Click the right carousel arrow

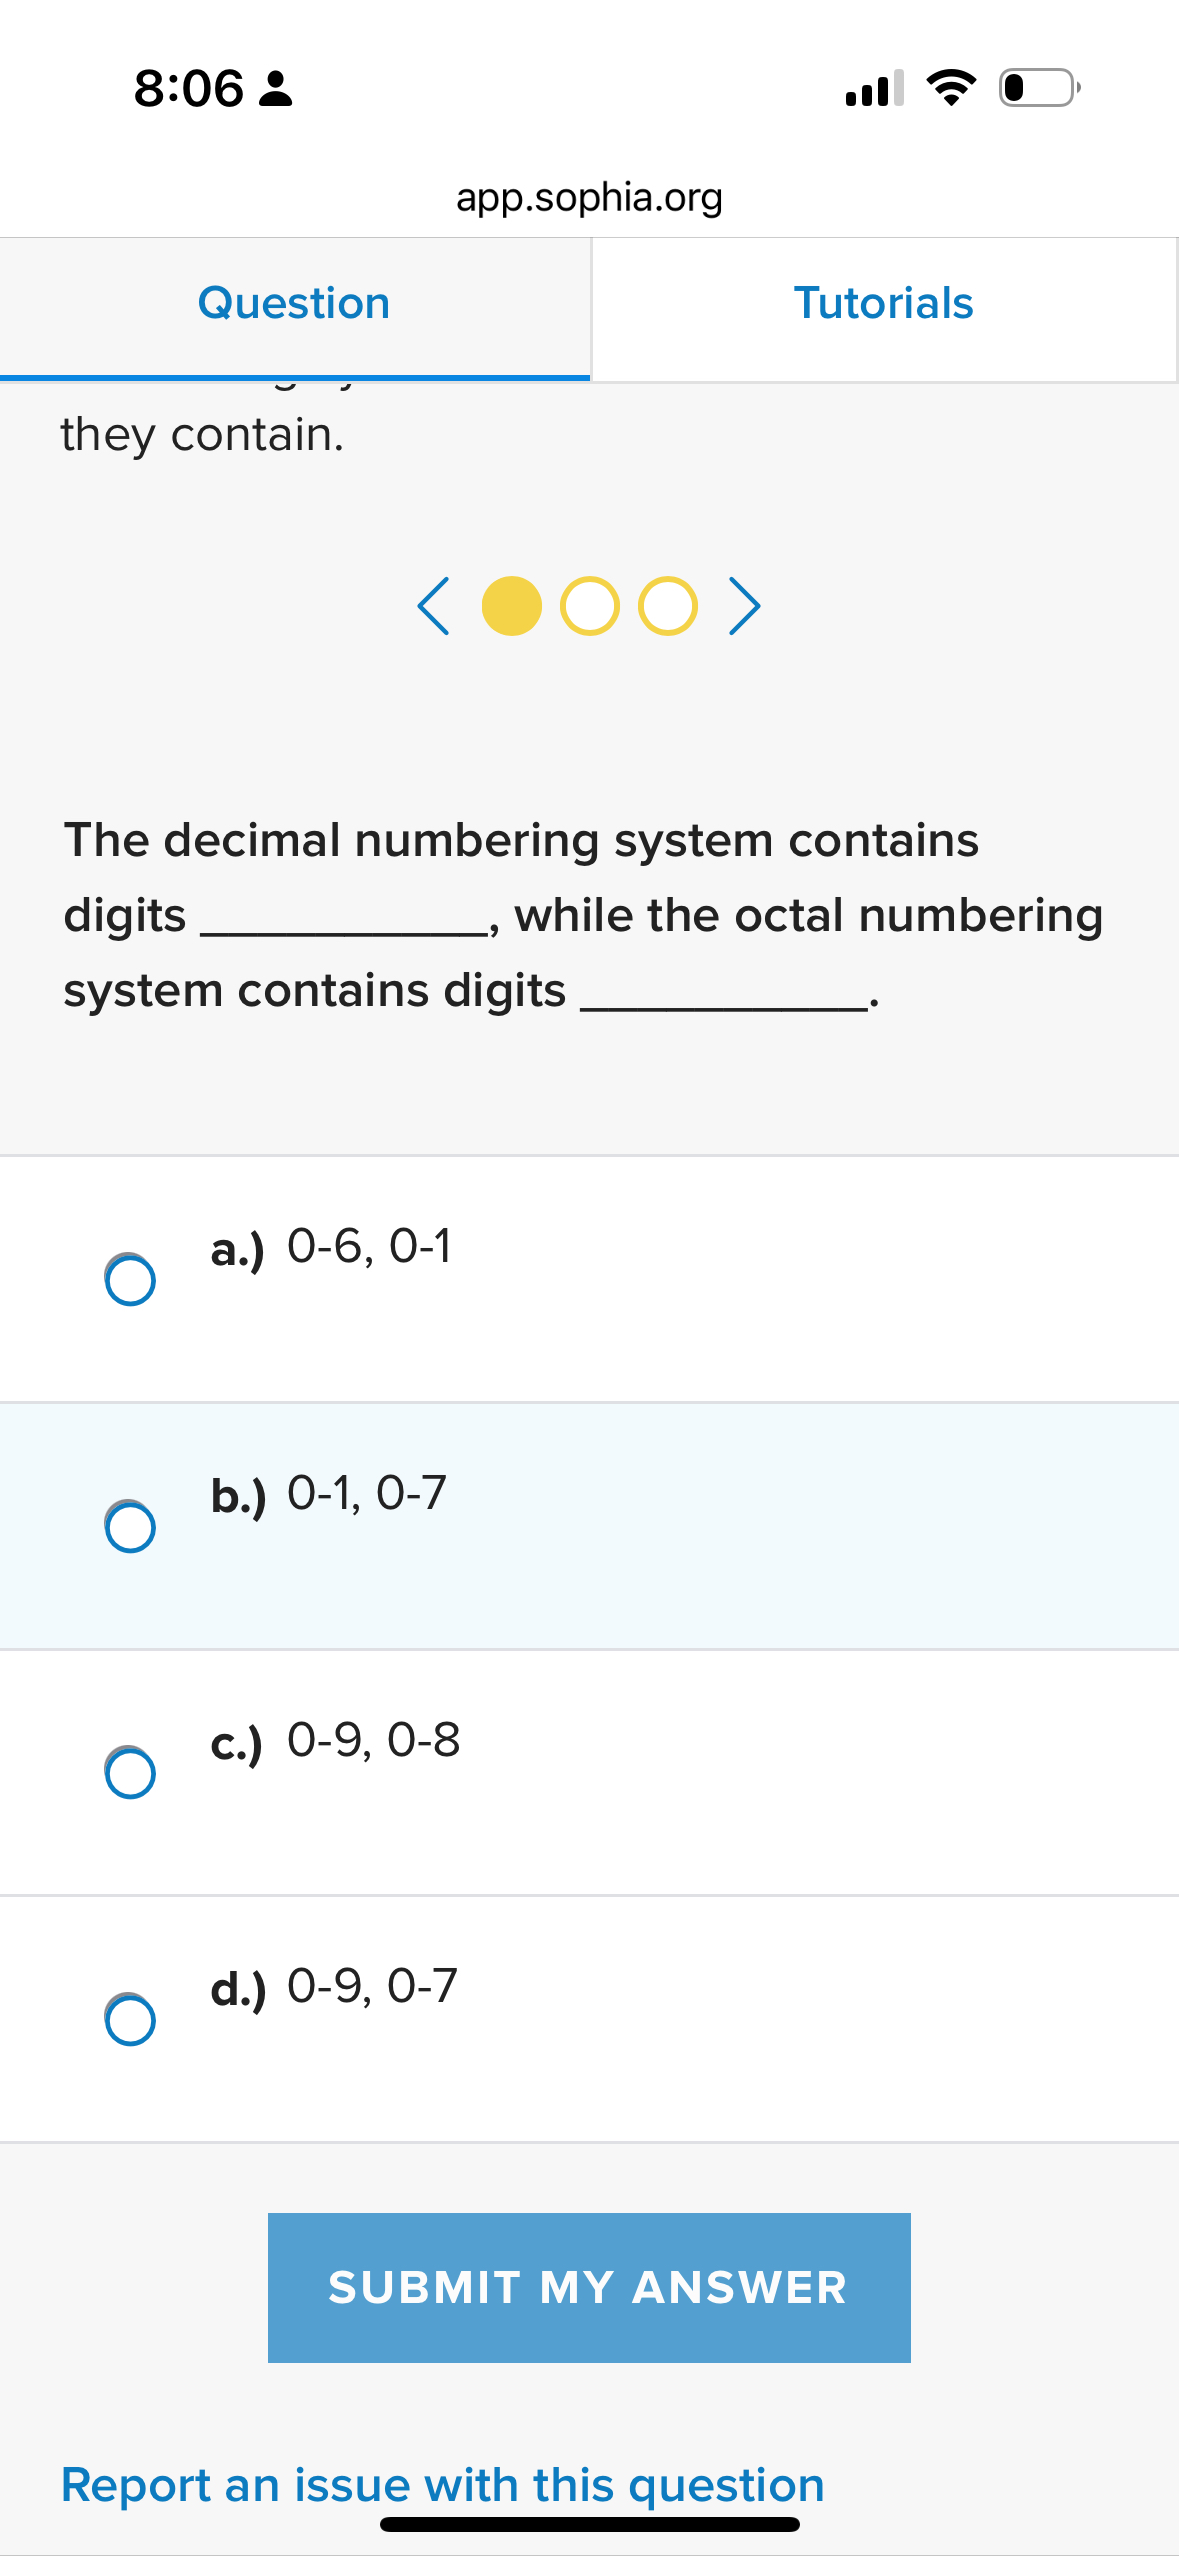coord(747,605)
